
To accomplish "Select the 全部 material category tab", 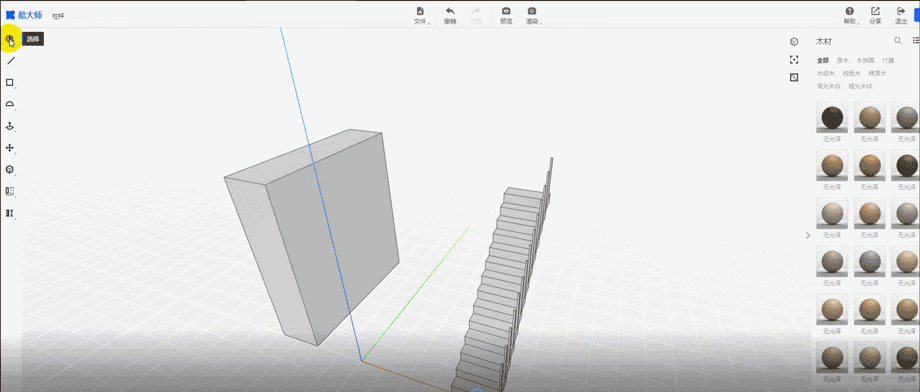I will (x=823, y=60).
